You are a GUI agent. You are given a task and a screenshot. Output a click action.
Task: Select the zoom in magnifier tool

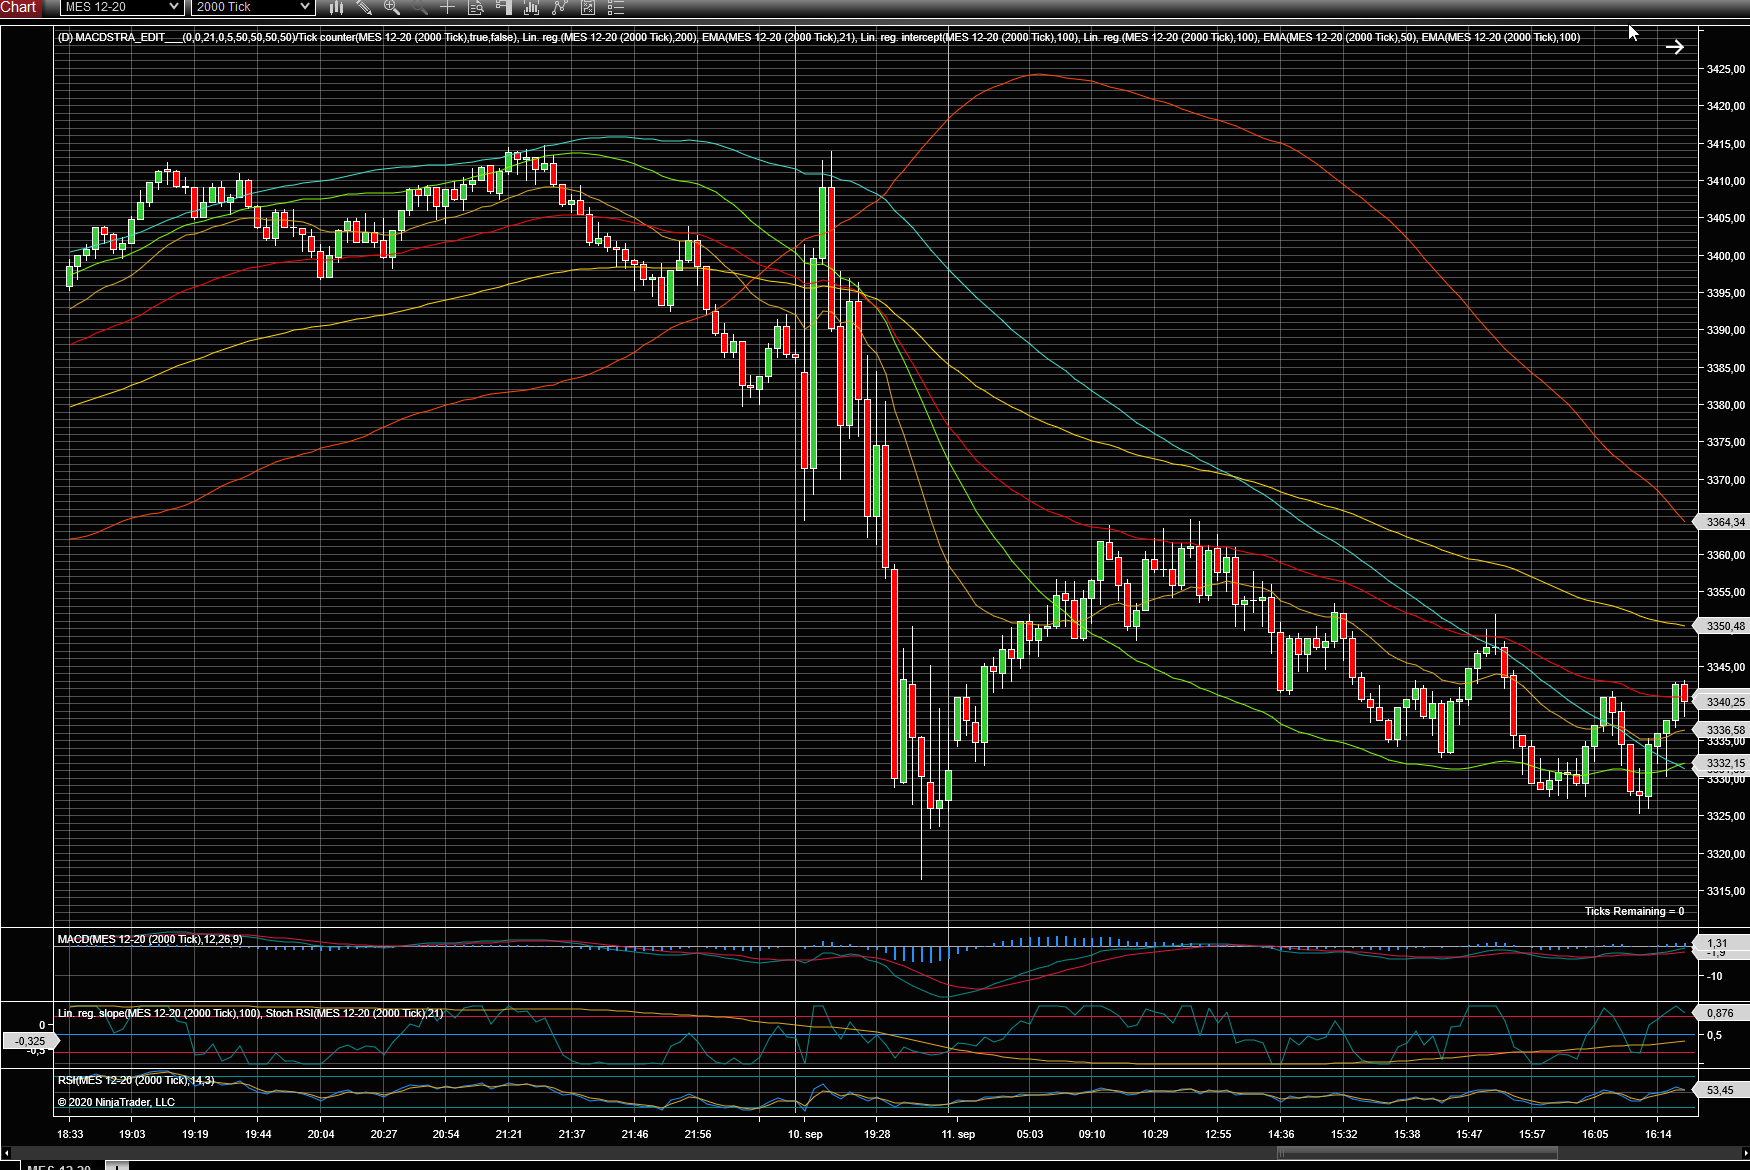coord(391,8)
